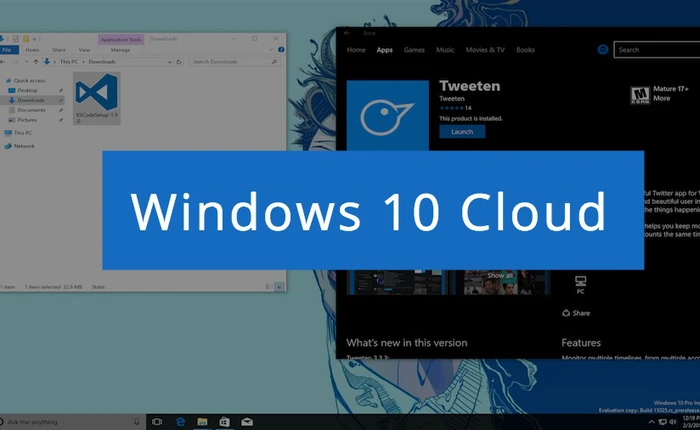
Task: Open the address bar history dropdown
Action: (170, 62)
